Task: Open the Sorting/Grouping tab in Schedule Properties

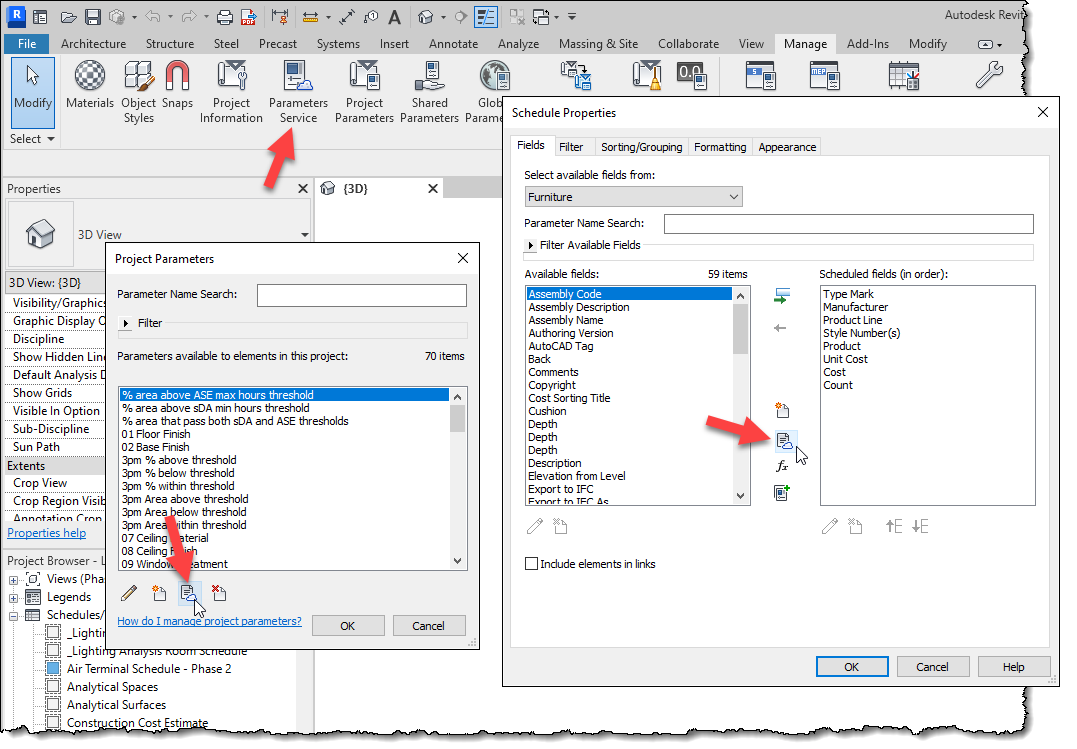Action: click(x=642, y=147)
